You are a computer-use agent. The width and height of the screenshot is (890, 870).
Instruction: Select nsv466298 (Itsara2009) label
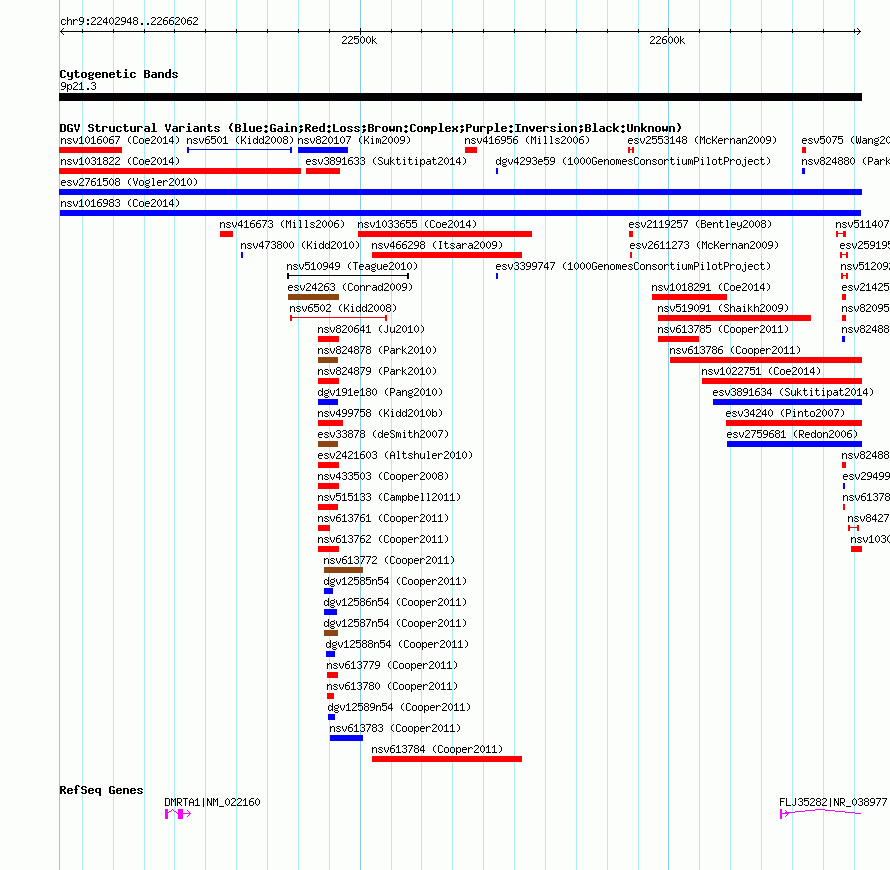[437, 245]
